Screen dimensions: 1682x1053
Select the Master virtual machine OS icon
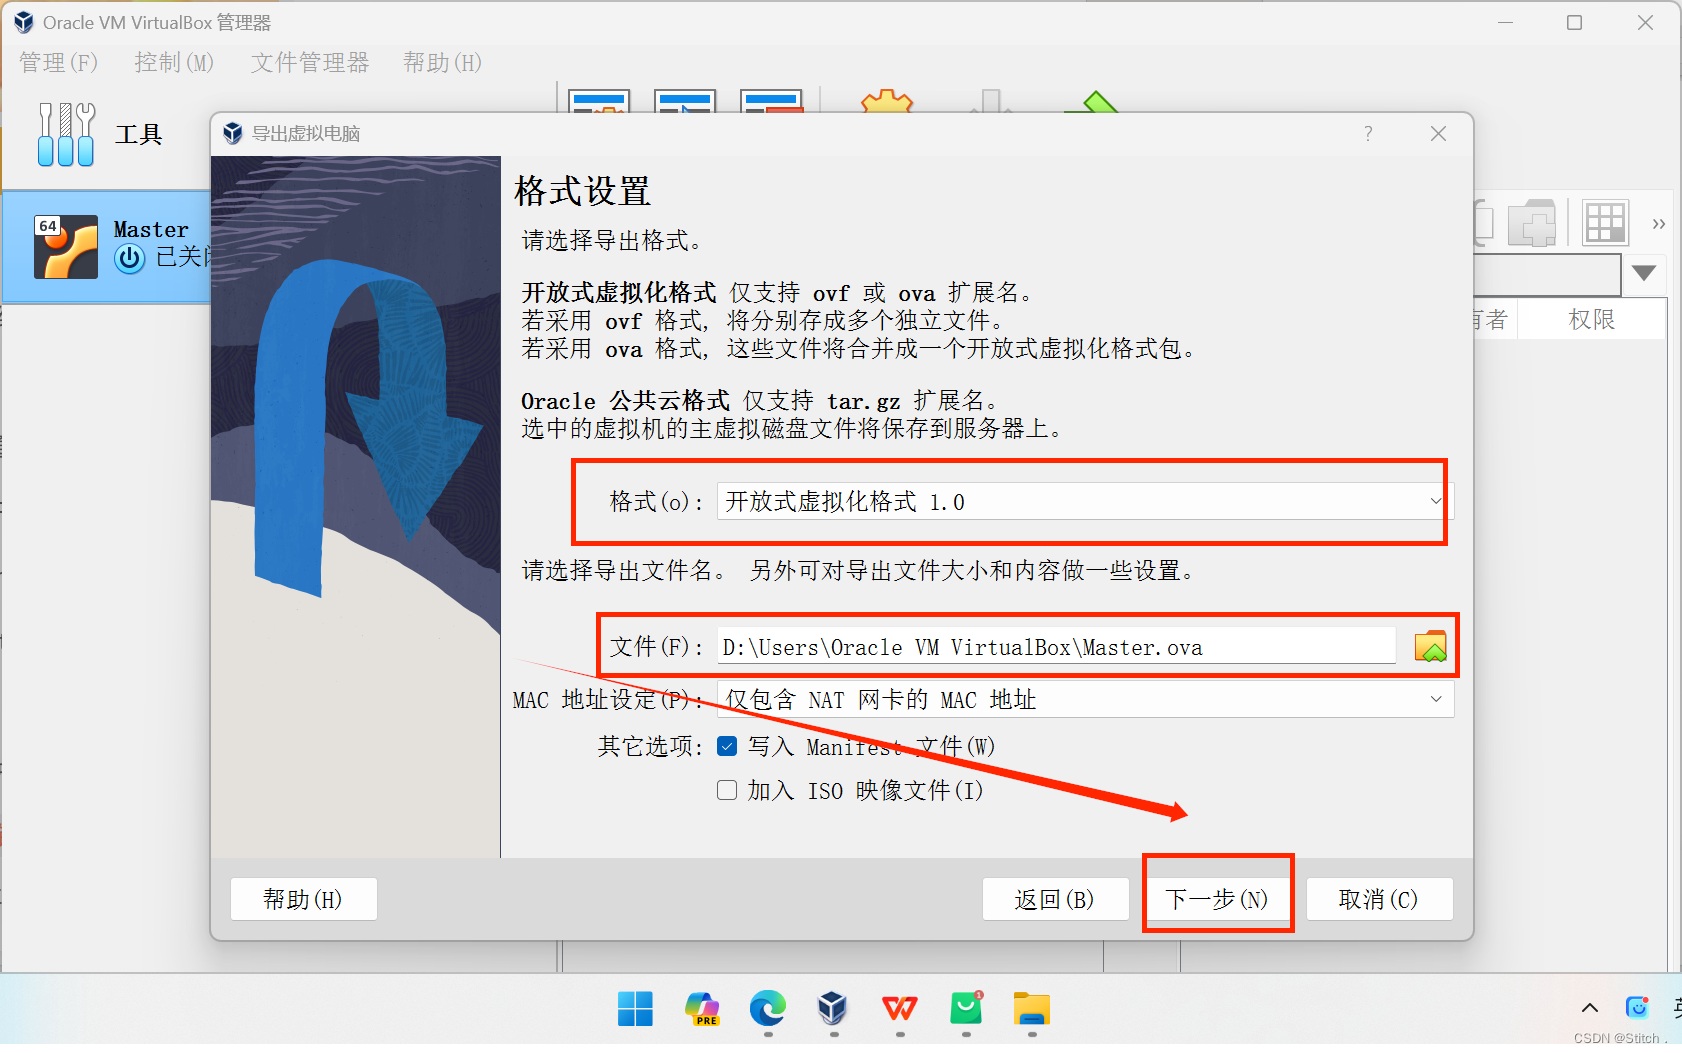tap(66, 246)
